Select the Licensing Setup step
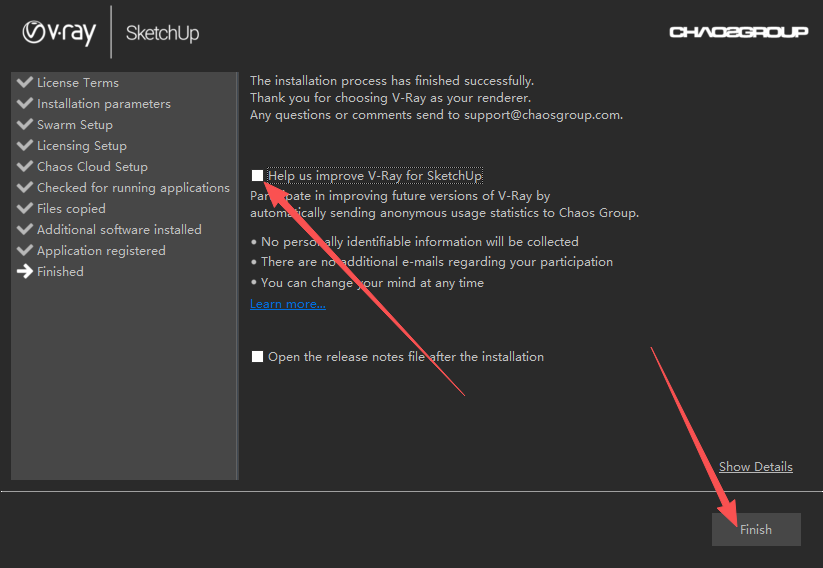The image size is (823, 568). (x=82, y=145)
